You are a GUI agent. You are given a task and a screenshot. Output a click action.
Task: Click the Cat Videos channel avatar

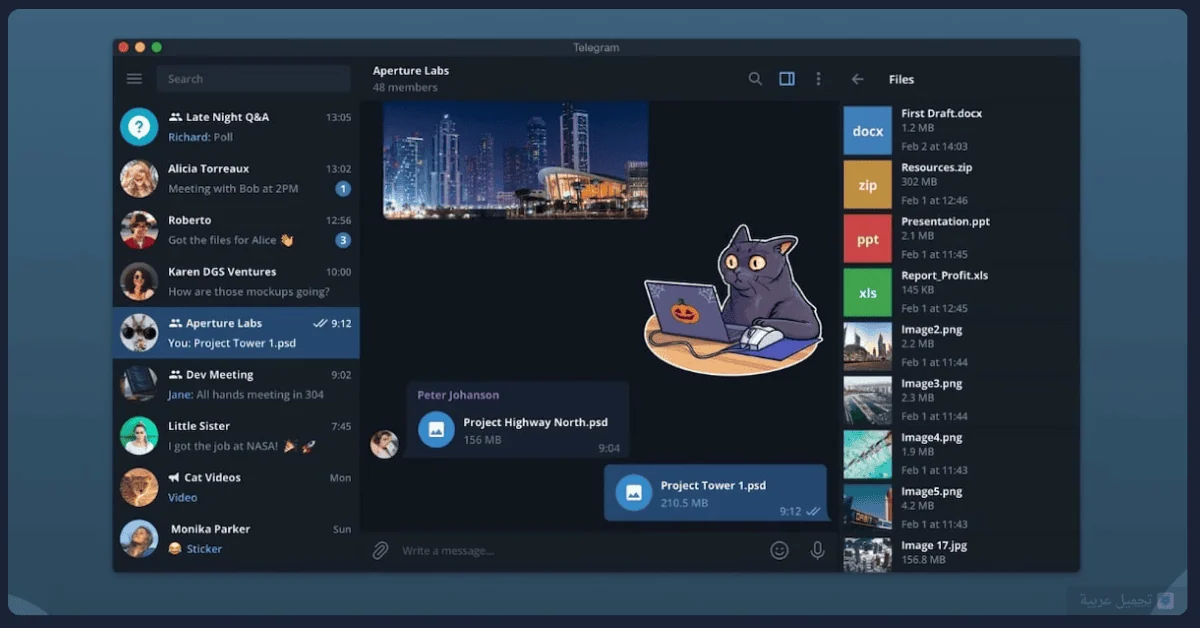tap(139, 487)
